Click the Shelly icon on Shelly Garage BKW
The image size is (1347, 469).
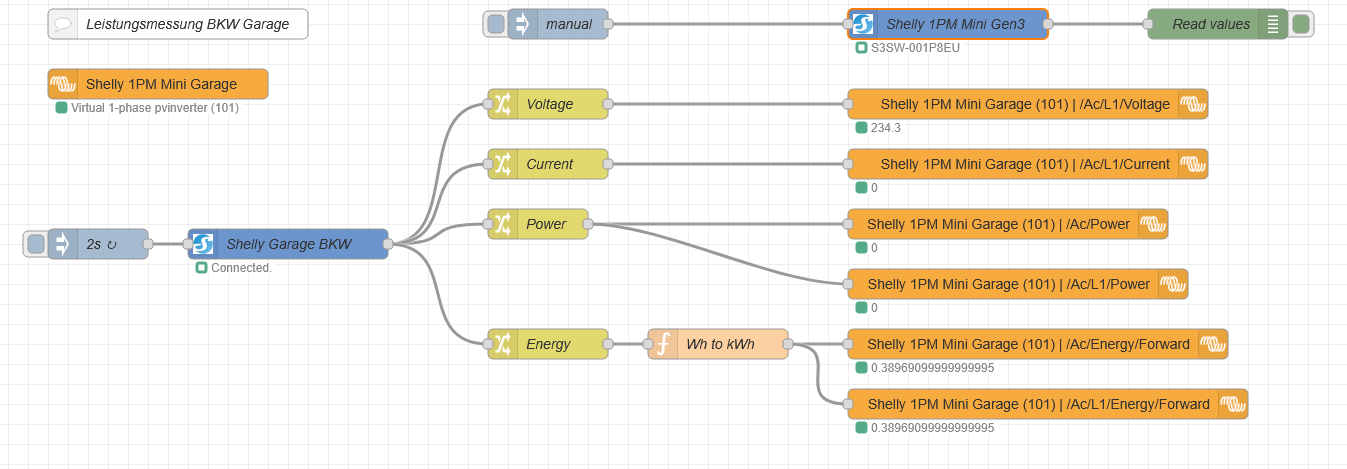click(x=203, y=244)
